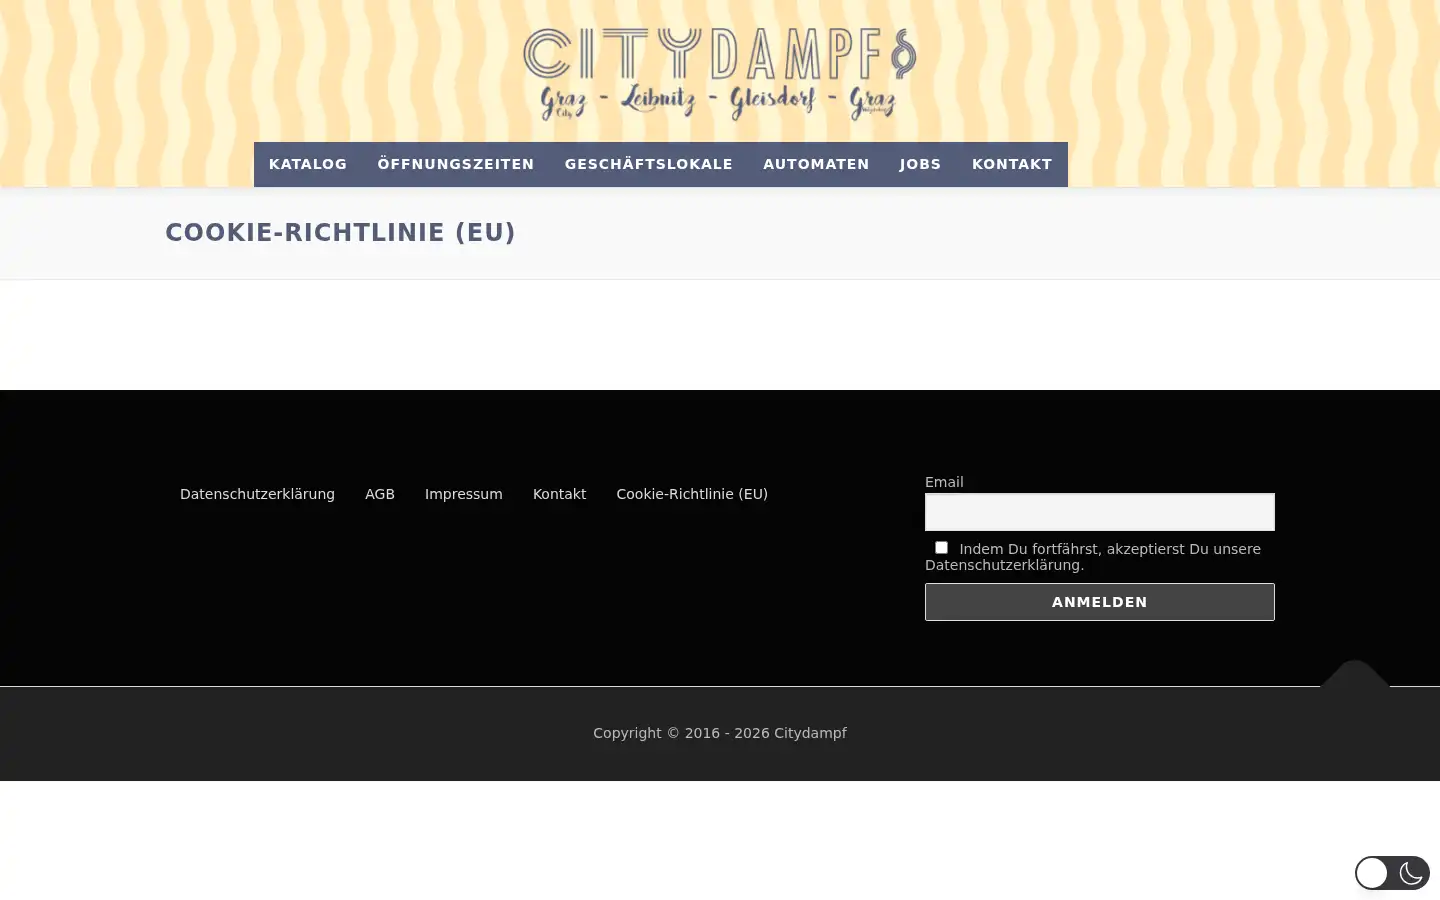Open the AGB footer link
Viewport: 1440px width, 900px height.
(x=380, y=494)
